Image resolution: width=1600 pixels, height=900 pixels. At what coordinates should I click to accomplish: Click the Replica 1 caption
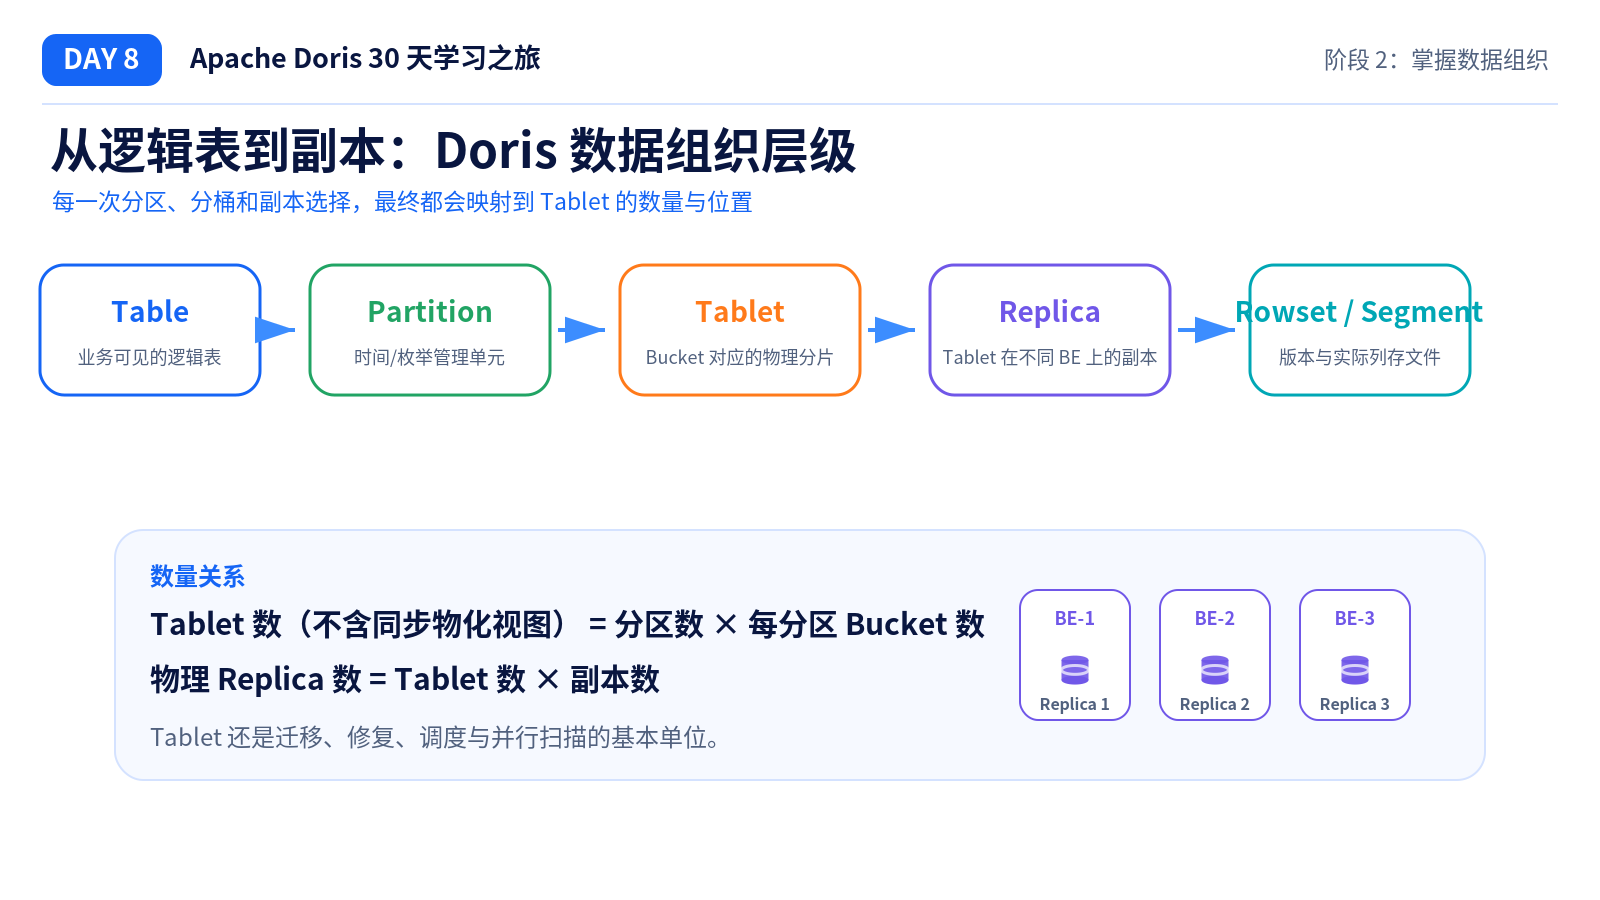[x=1075, y=704]
